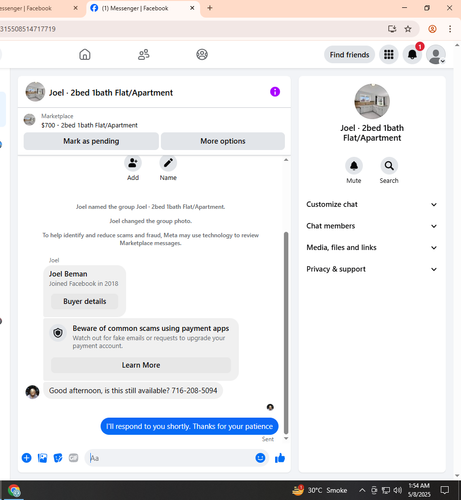The image size is (461, 500).
Task: Click install app icon in address bar
Action: (x=392, y=29)
